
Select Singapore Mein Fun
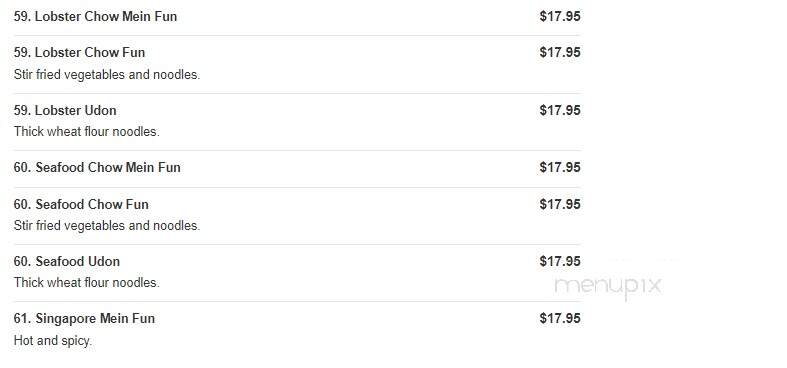84,318
